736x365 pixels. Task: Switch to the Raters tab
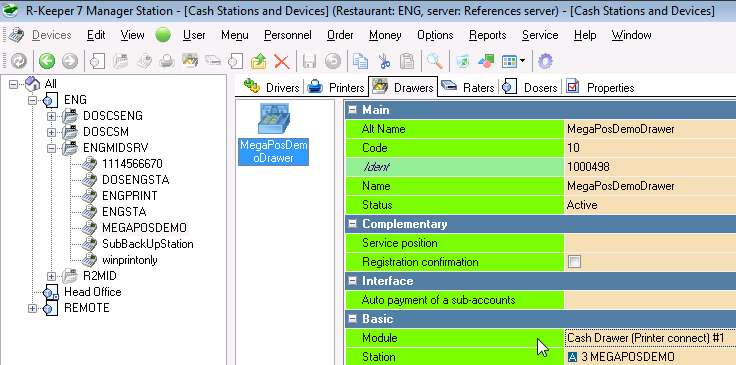point(468,87)
